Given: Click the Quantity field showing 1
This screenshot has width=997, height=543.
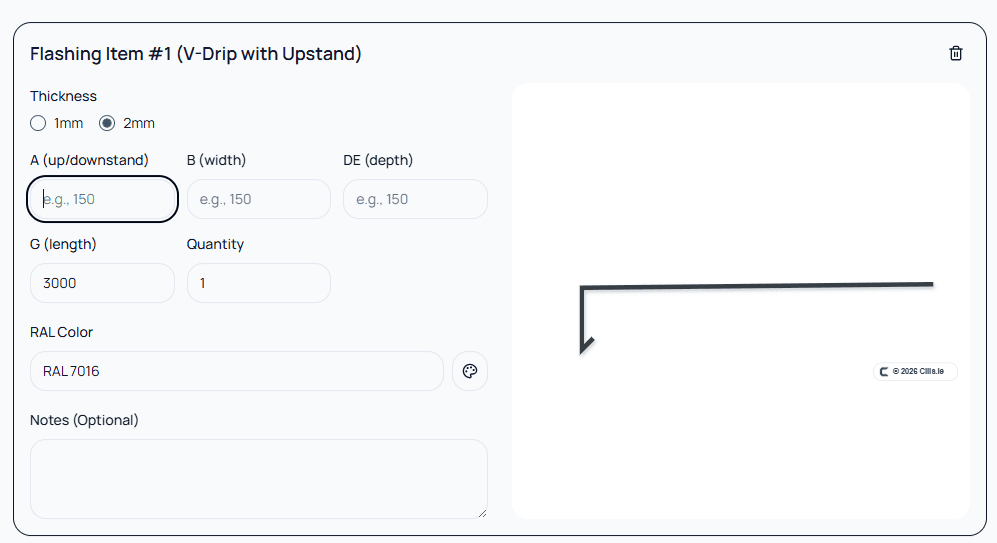Looking at the screenshot, I should 258,283.
